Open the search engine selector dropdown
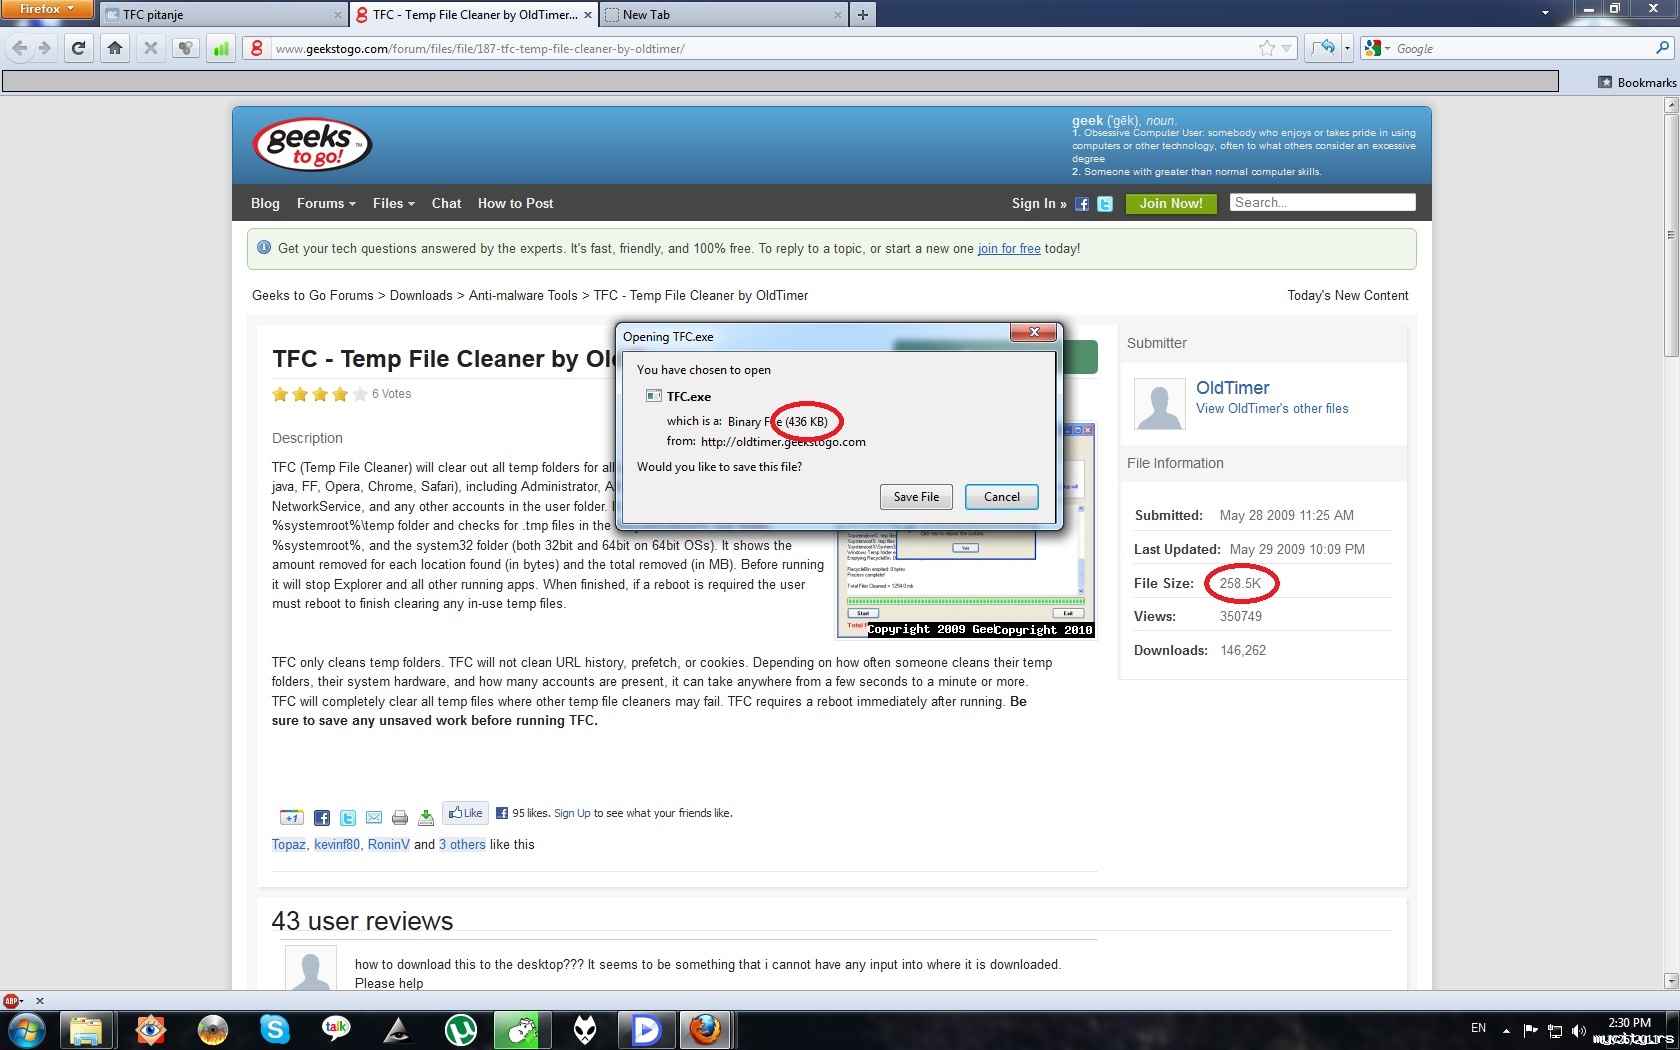Screen dimensions: 1680x1050 pos(1377,48)
